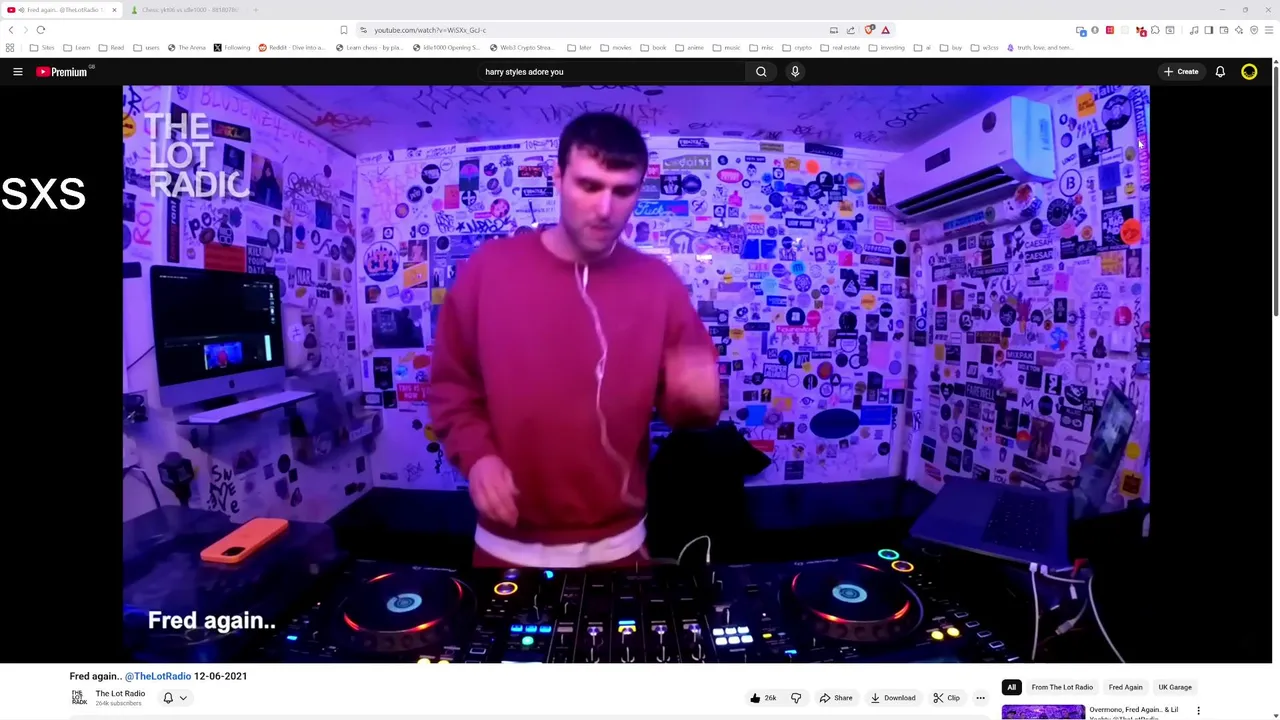Open YouTube notifications bell

point(1220,72)
